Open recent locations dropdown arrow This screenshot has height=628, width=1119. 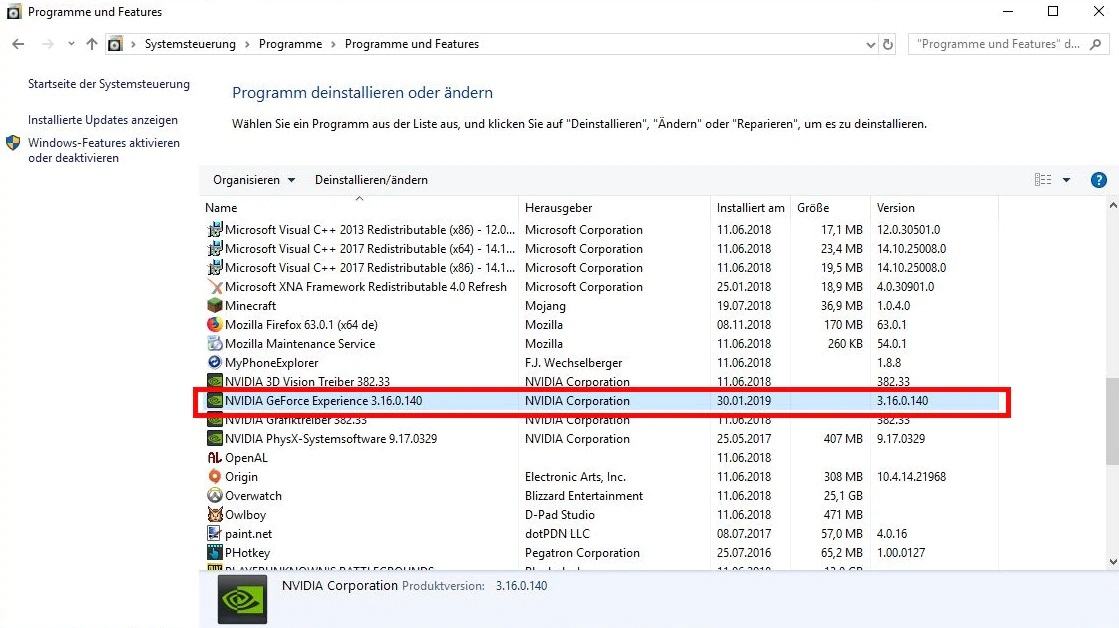(x=71, y=44)
